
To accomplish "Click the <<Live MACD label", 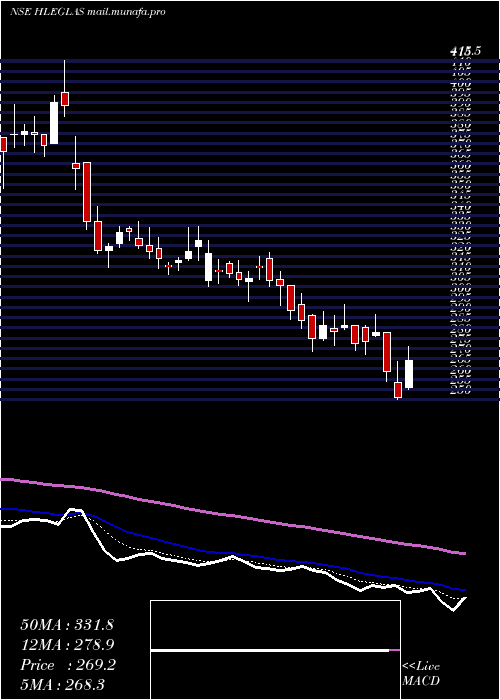I will tap(421, 674).
